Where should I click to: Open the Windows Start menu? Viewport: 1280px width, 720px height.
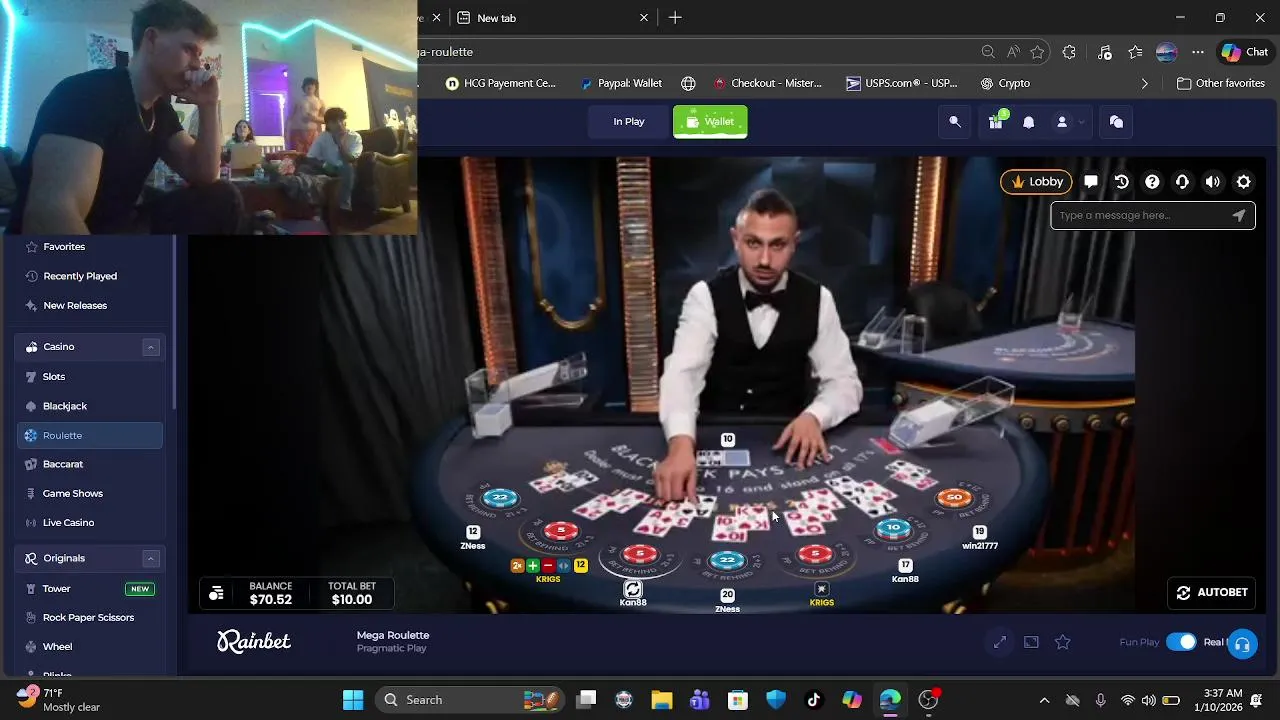click(353, 700)
